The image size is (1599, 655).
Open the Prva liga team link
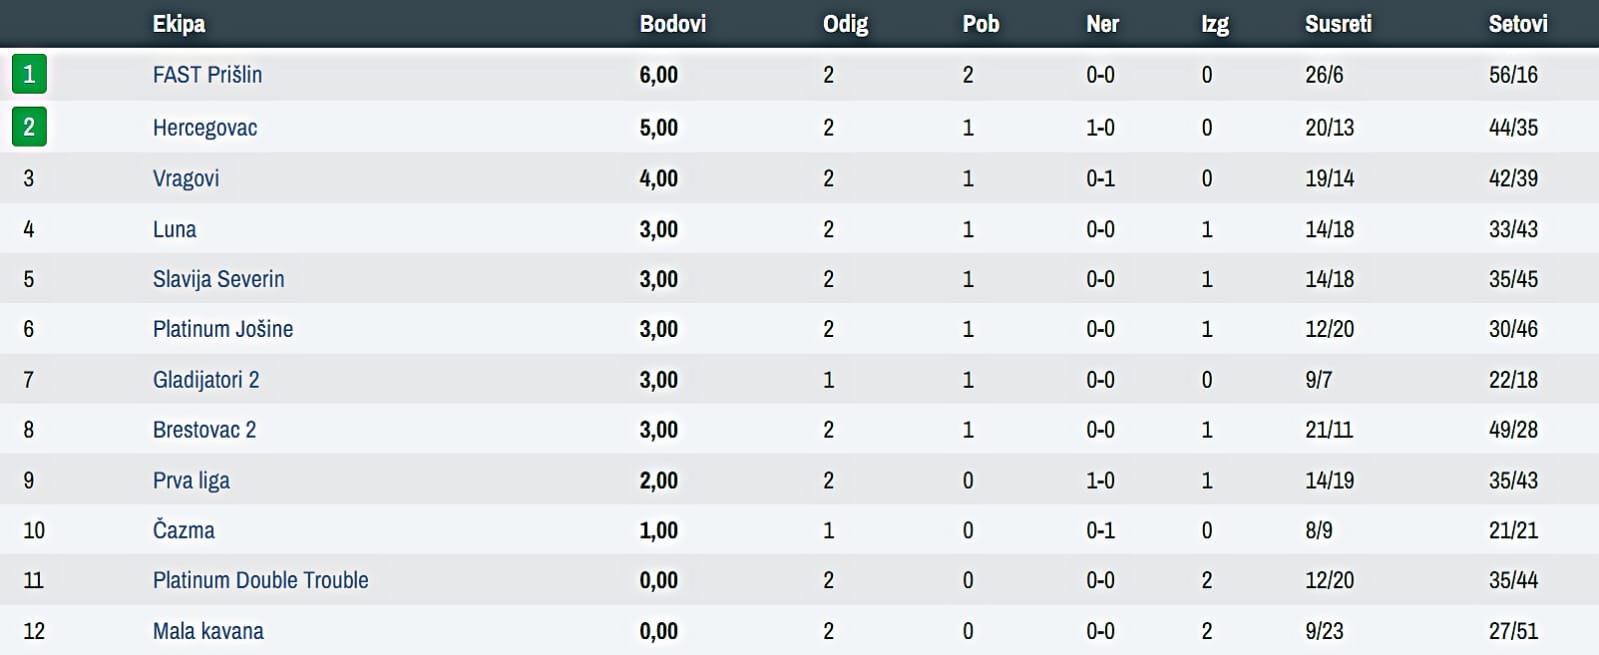(x=191, y=481)
